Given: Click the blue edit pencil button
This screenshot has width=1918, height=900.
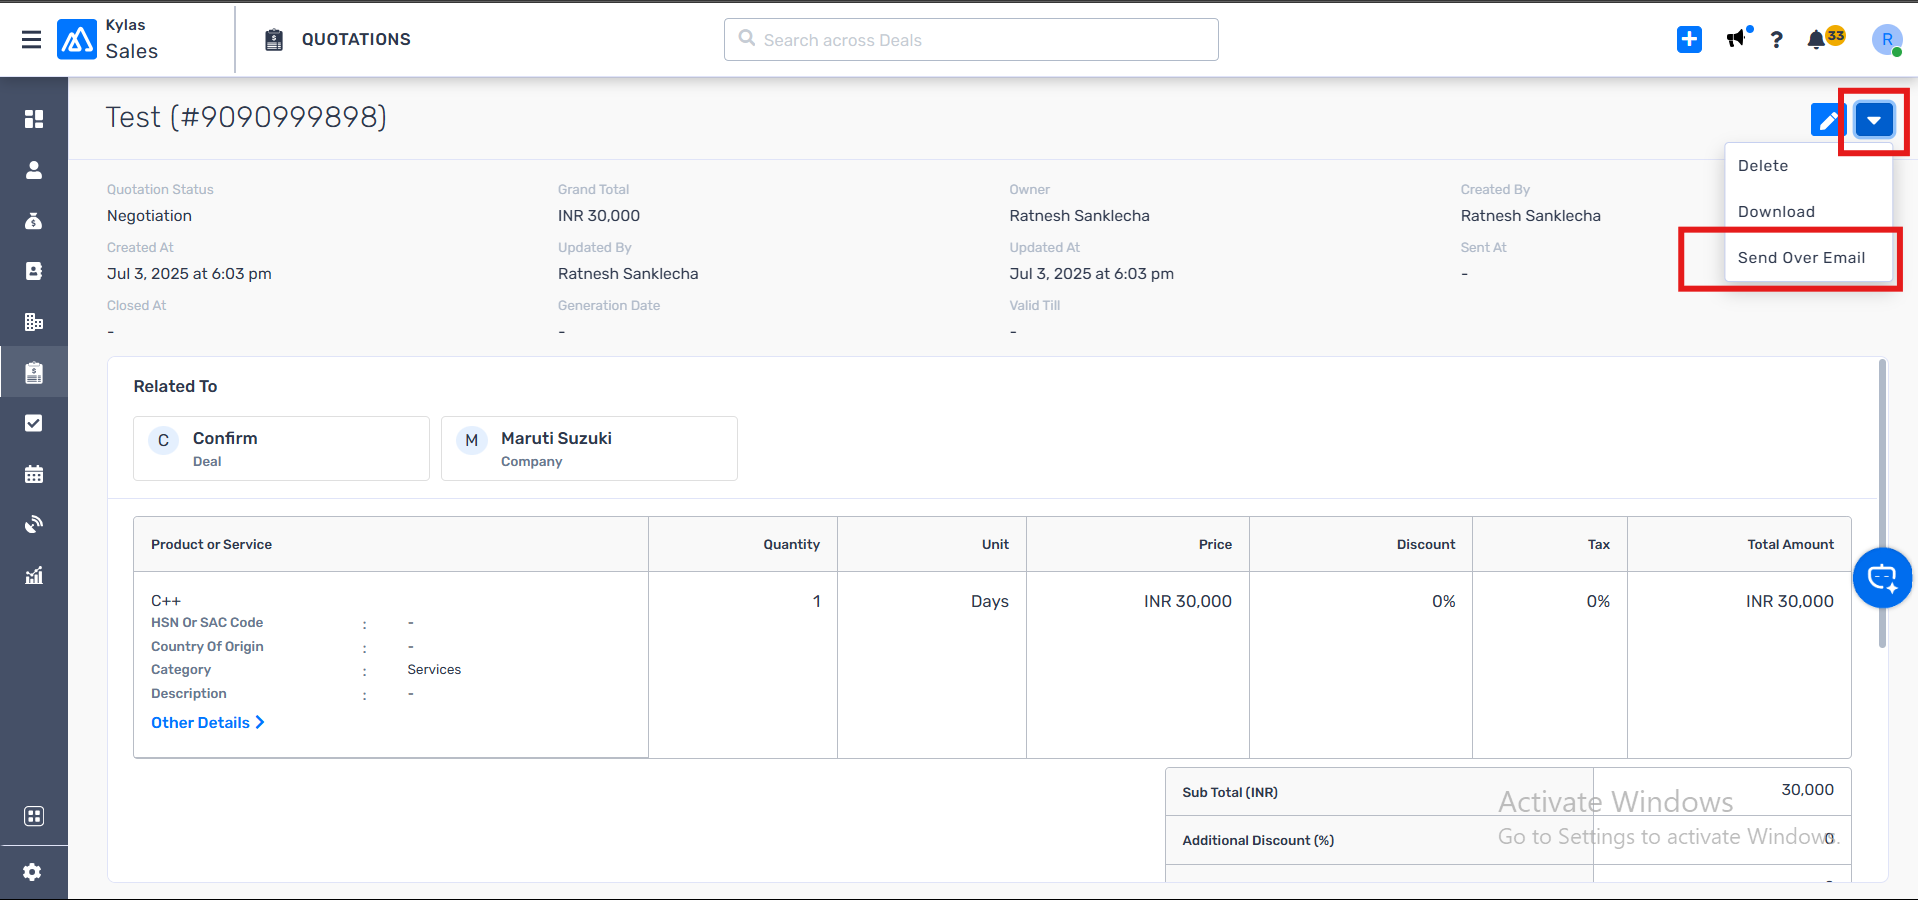Looking at the screenshot, I should pyautogui.click(x=1828, y=120).
